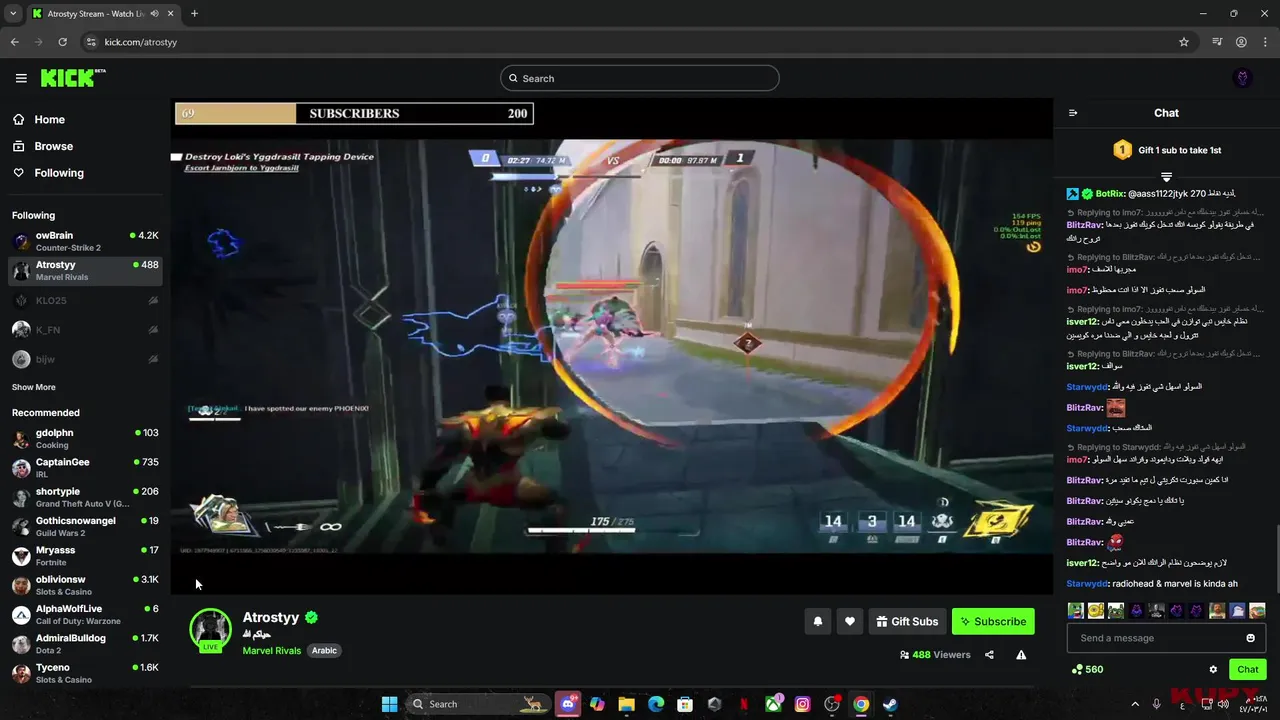The height and width of the screenshot is (720, 1280).
Task: Open KLO25 offline channel
Action: tap(85, 300)
